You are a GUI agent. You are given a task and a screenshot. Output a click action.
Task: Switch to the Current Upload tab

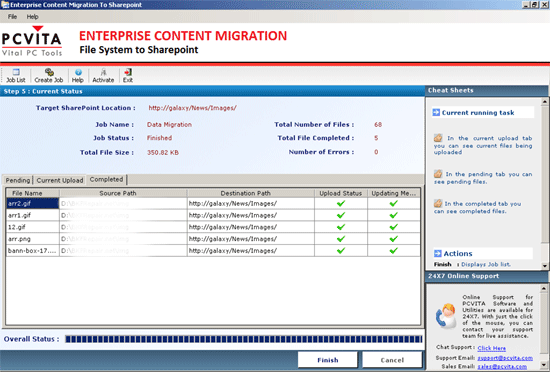(x=60, y=180)
